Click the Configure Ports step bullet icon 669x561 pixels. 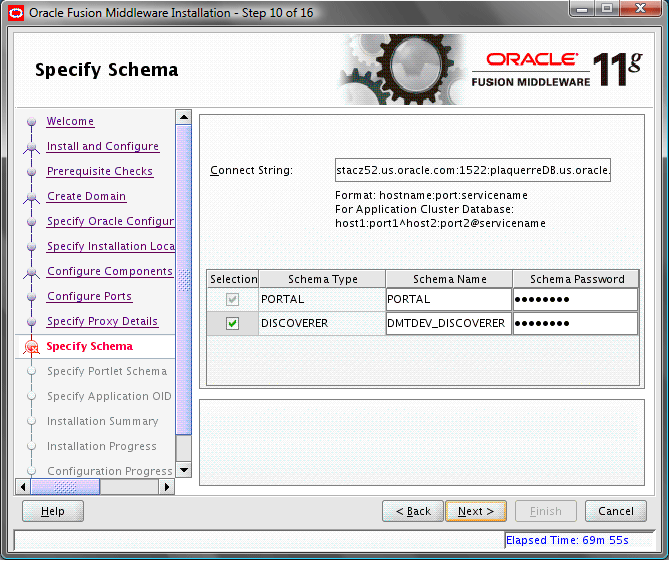click(x=31, y=297)
